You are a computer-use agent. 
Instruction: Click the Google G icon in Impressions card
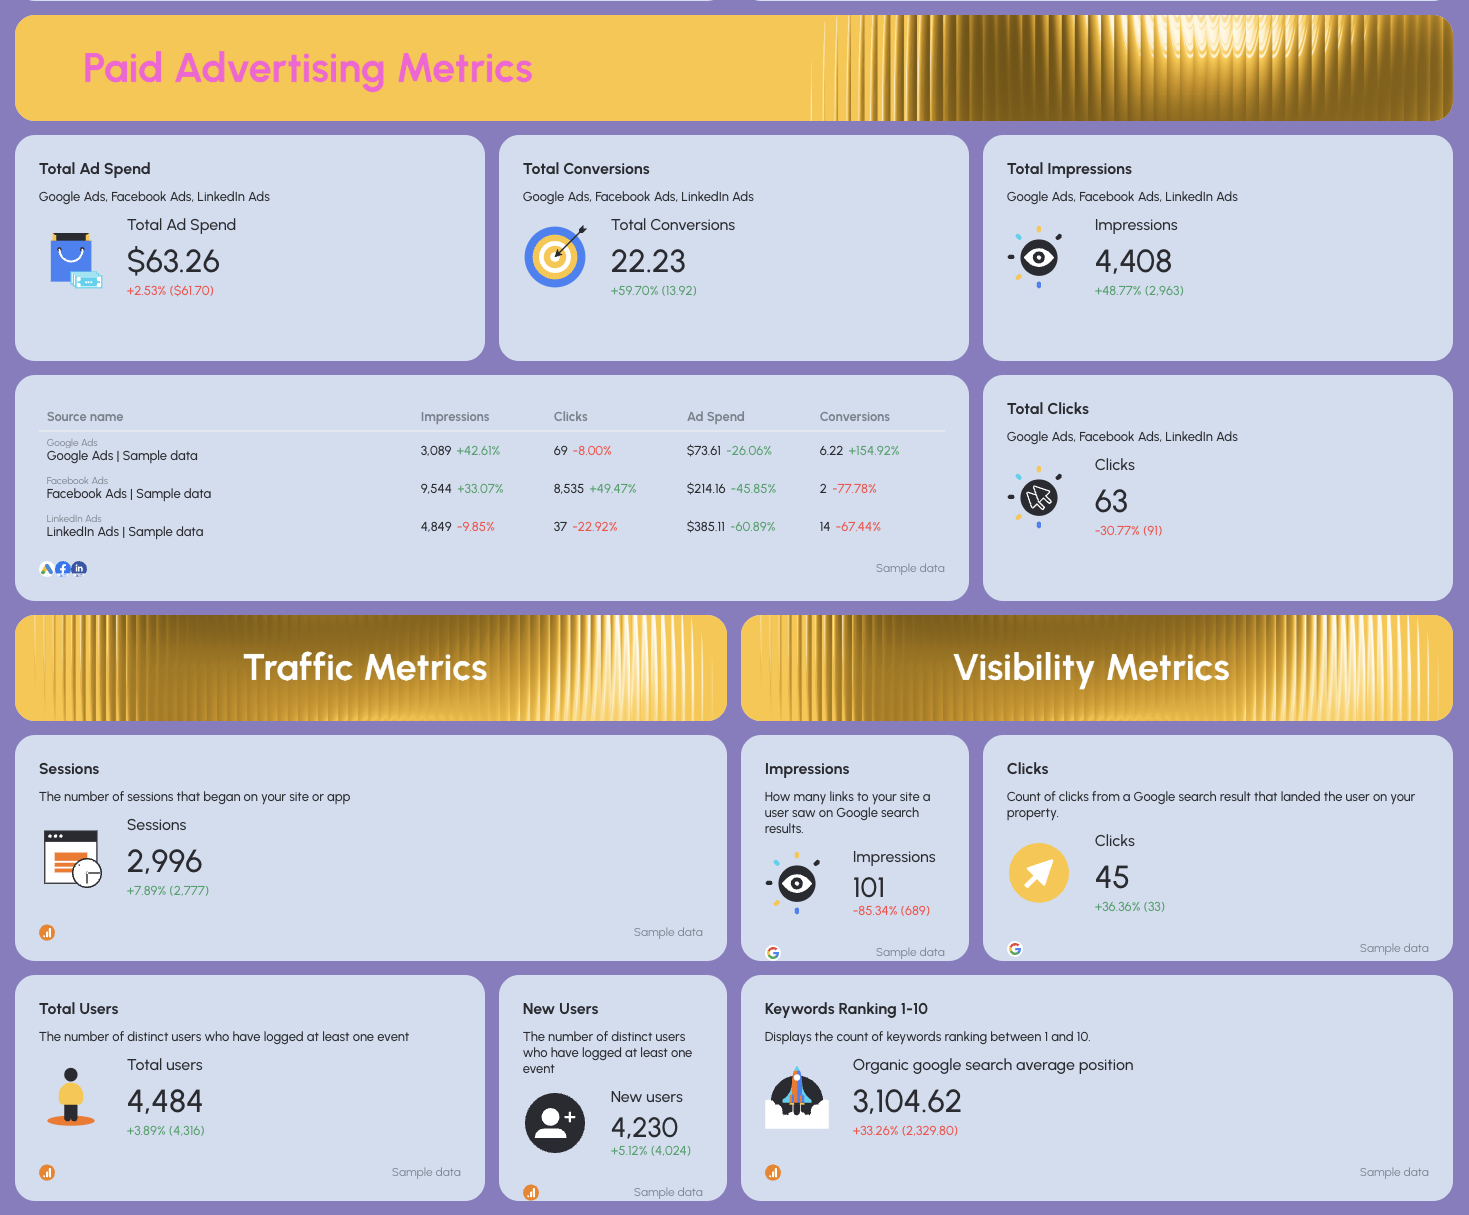pyautogui.click(x=773, y=952)
